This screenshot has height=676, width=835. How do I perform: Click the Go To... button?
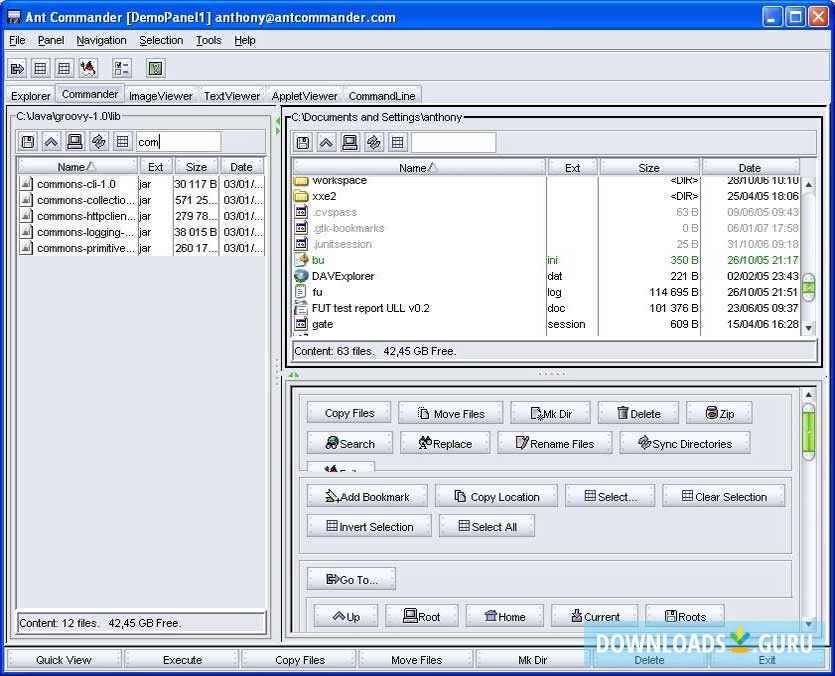tap(351, 579)
